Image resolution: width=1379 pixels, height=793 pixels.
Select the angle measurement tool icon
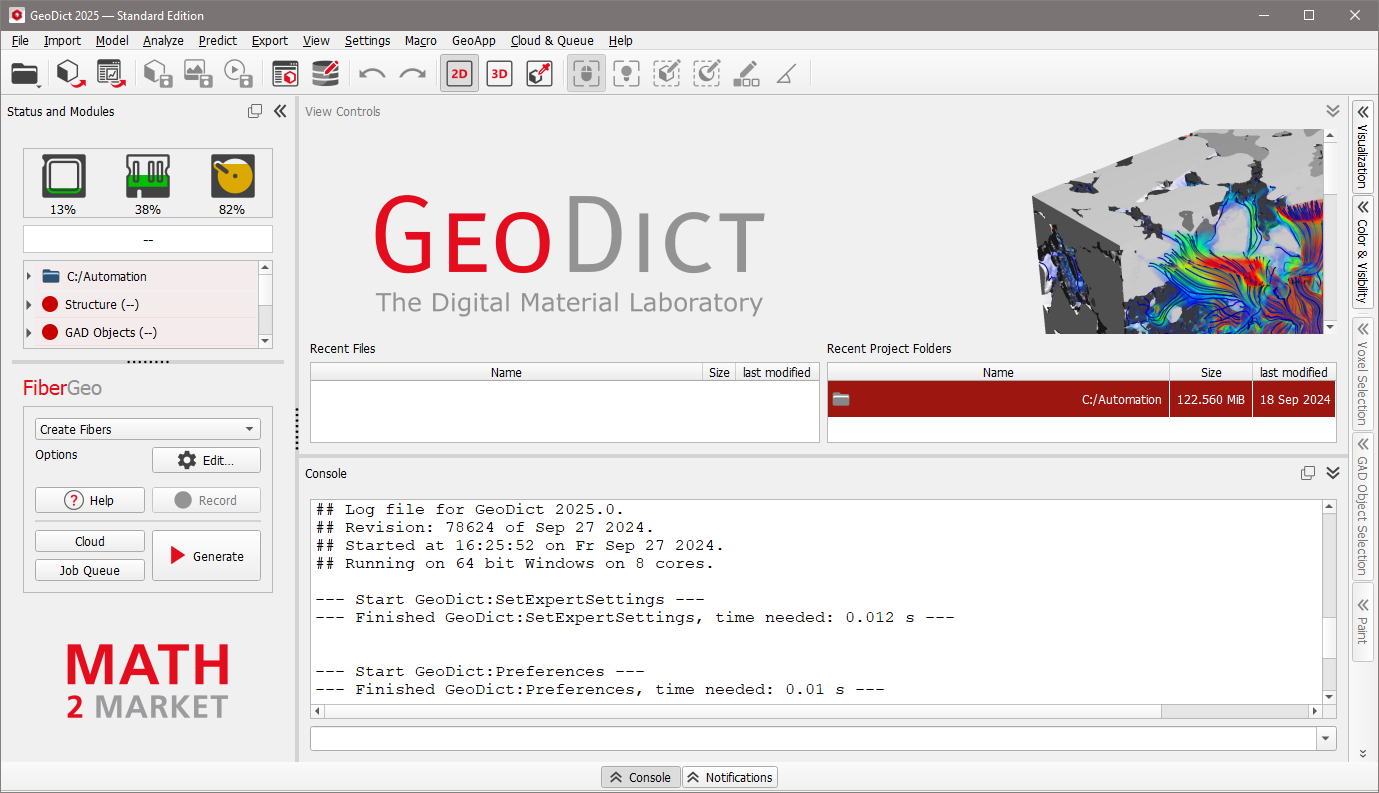click(x=786, y=74)
